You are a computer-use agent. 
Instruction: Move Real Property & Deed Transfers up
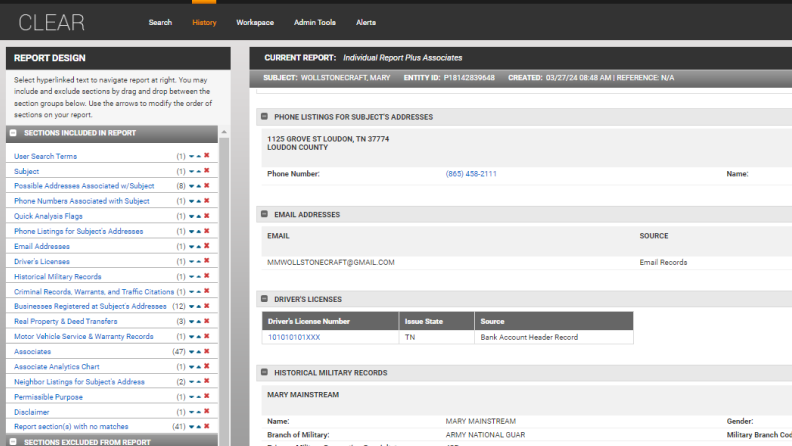tap(199, 321)
